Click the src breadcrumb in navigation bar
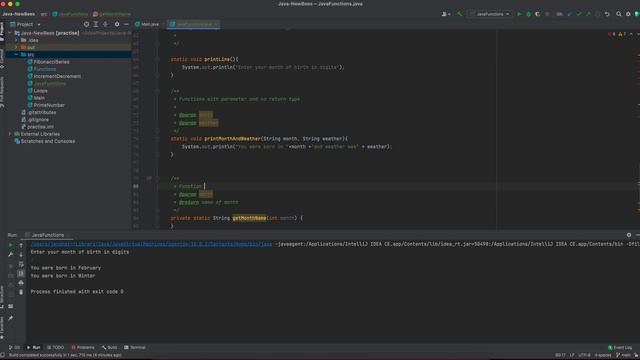The width and height of the screenshot is (640, 360). click(x=44, y=14)
